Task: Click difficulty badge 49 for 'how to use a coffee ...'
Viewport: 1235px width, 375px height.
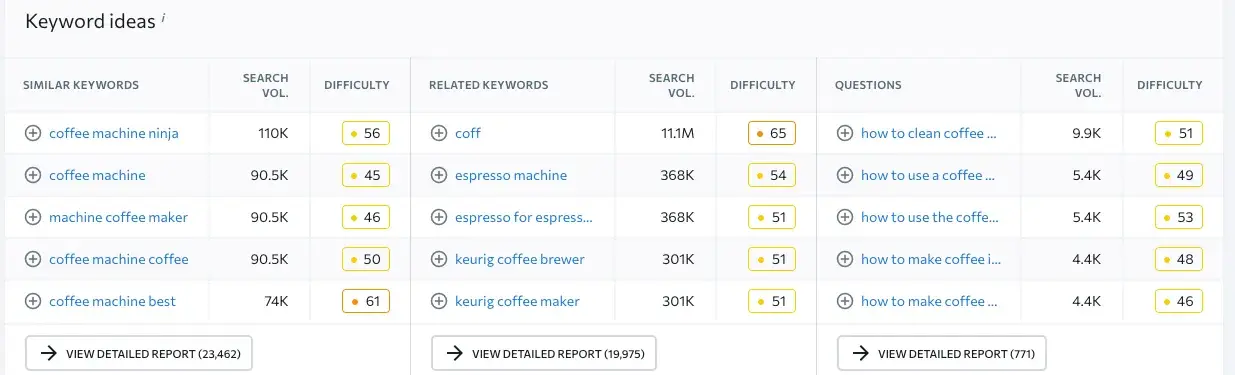Action: (x=1178, y=175)
